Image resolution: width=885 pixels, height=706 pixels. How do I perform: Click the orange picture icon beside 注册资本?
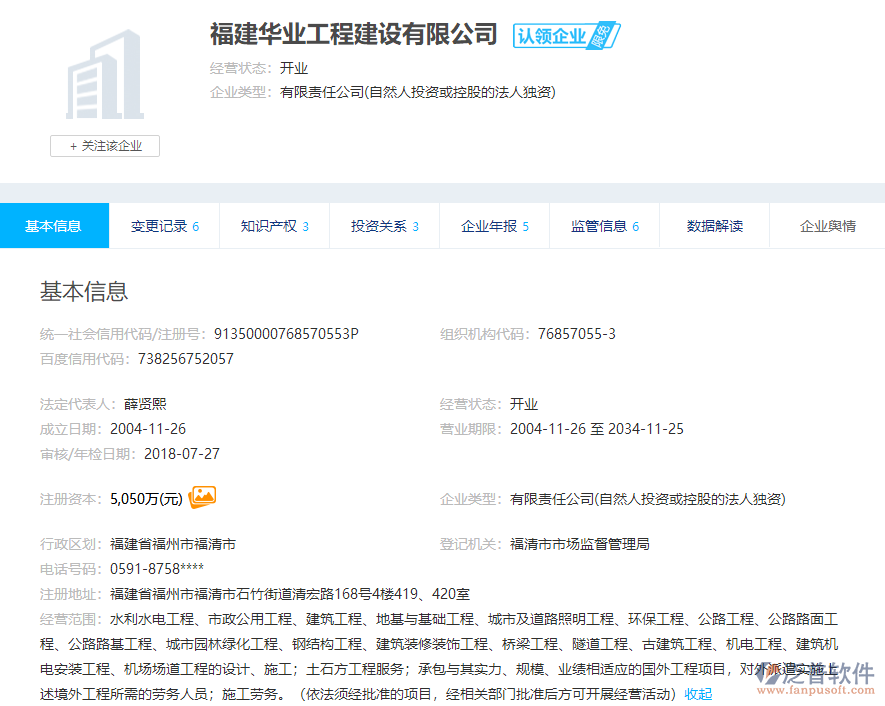(203, 496)
